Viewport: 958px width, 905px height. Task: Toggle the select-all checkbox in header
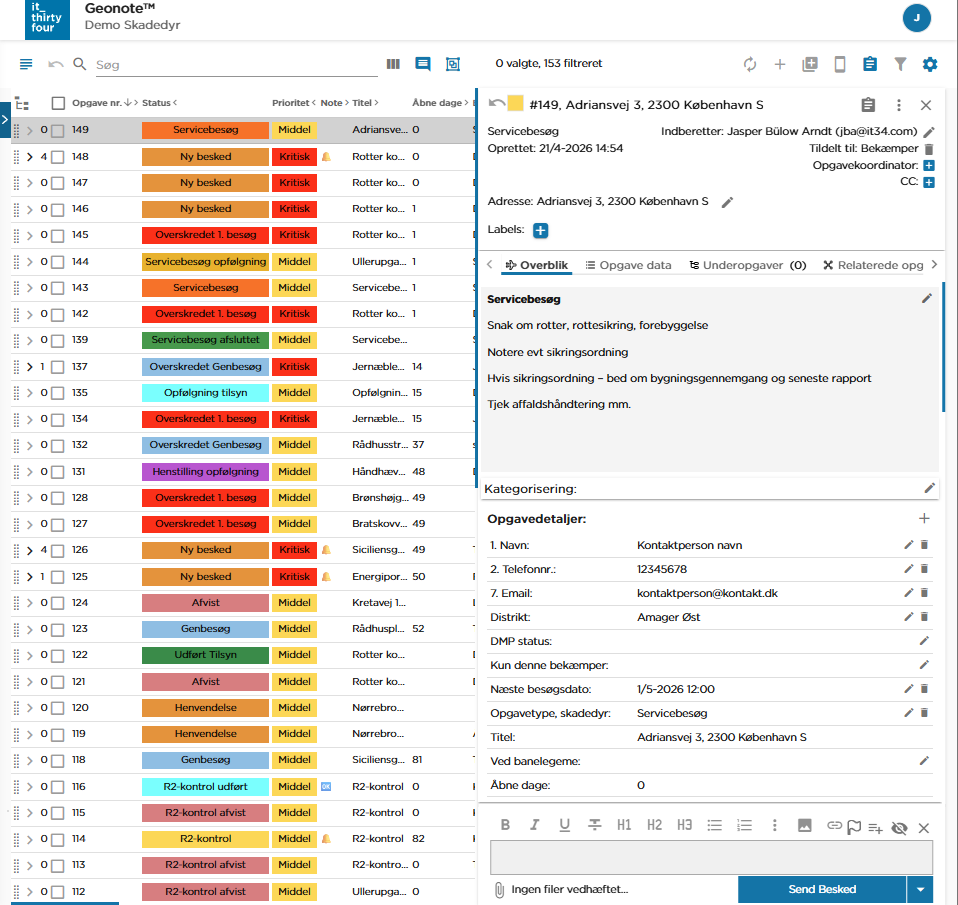[58, 103]
